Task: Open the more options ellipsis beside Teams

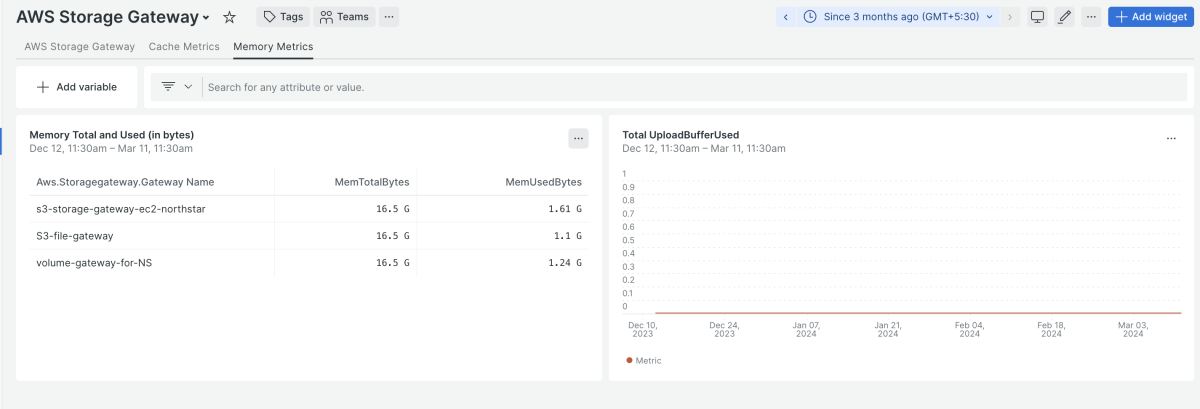Action: [x=389, y=17]
